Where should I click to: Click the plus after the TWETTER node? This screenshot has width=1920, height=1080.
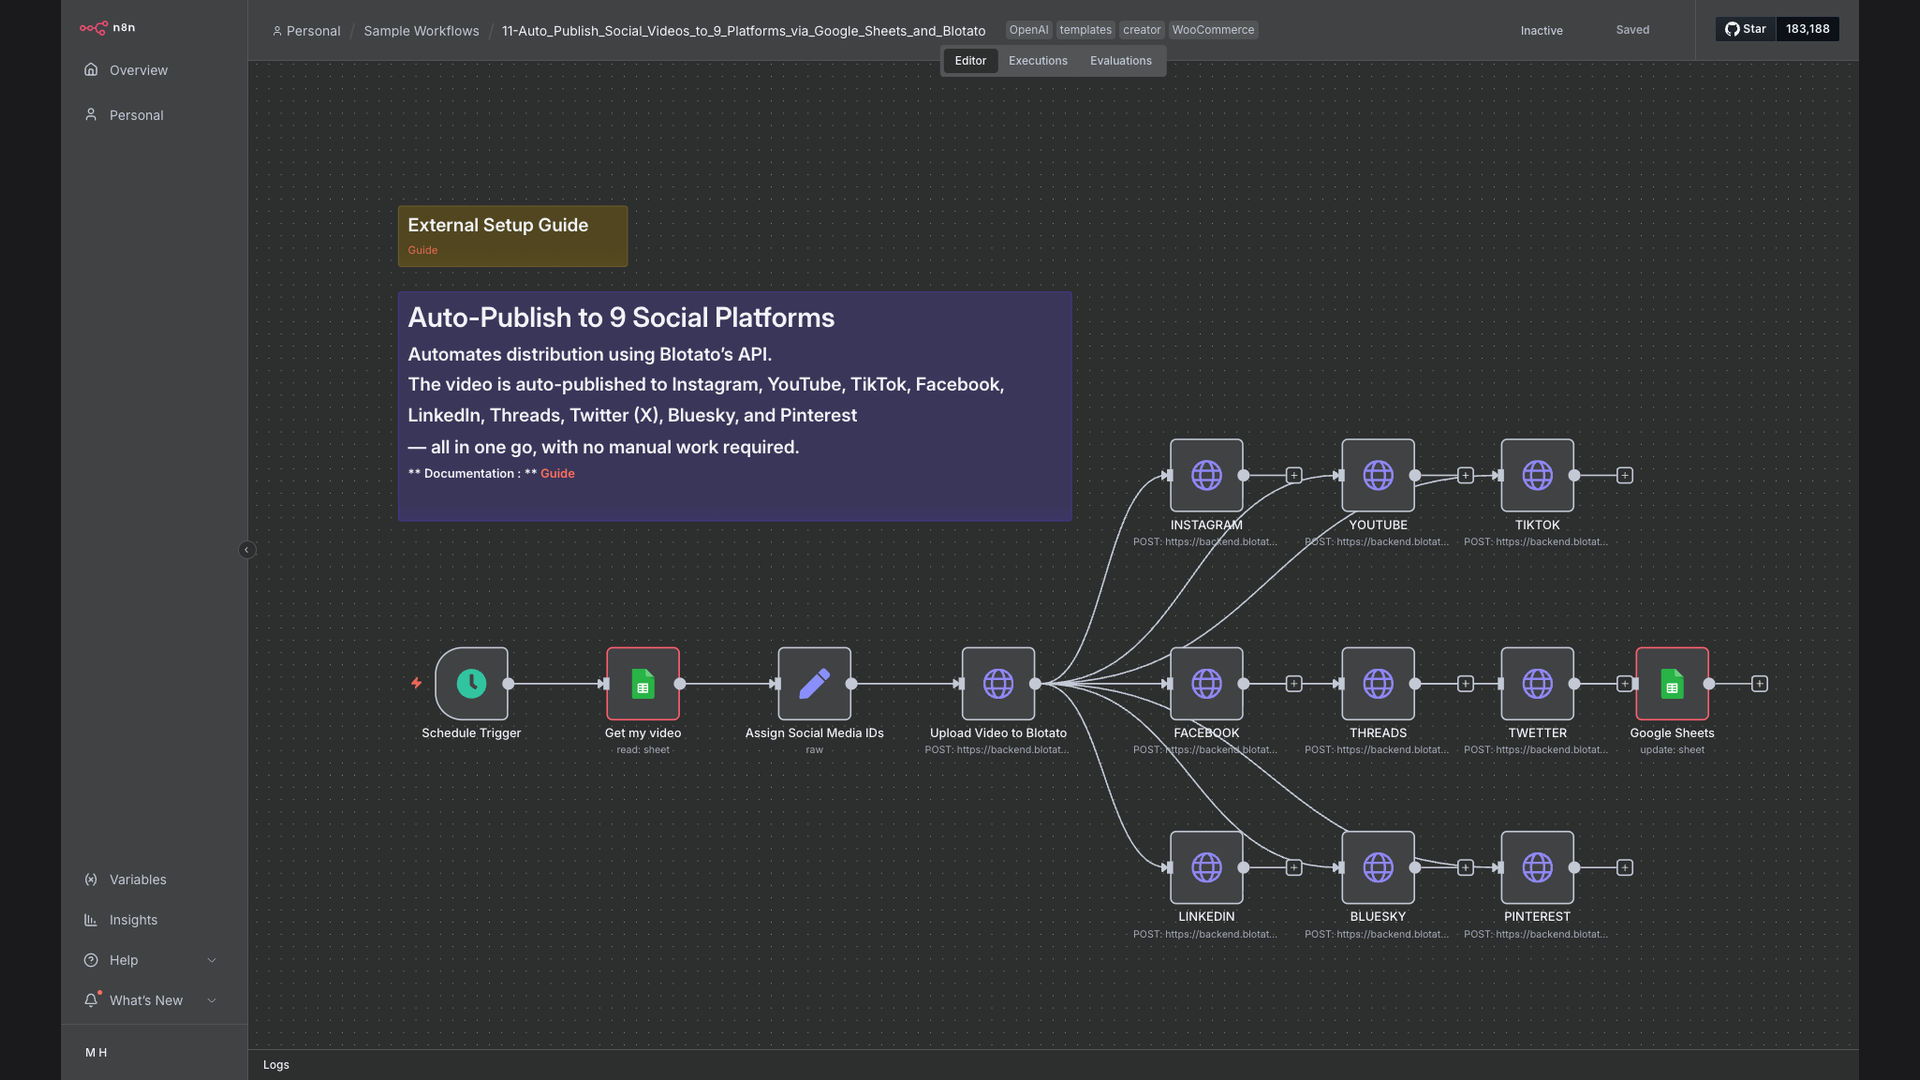[1625, 684]
